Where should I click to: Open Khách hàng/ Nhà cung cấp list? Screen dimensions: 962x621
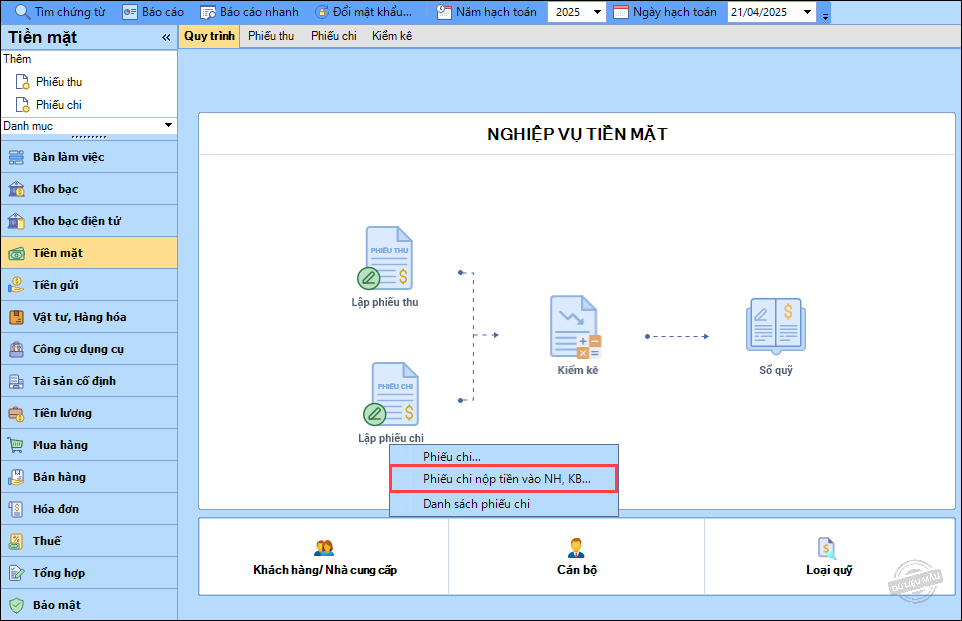[324, 559]
